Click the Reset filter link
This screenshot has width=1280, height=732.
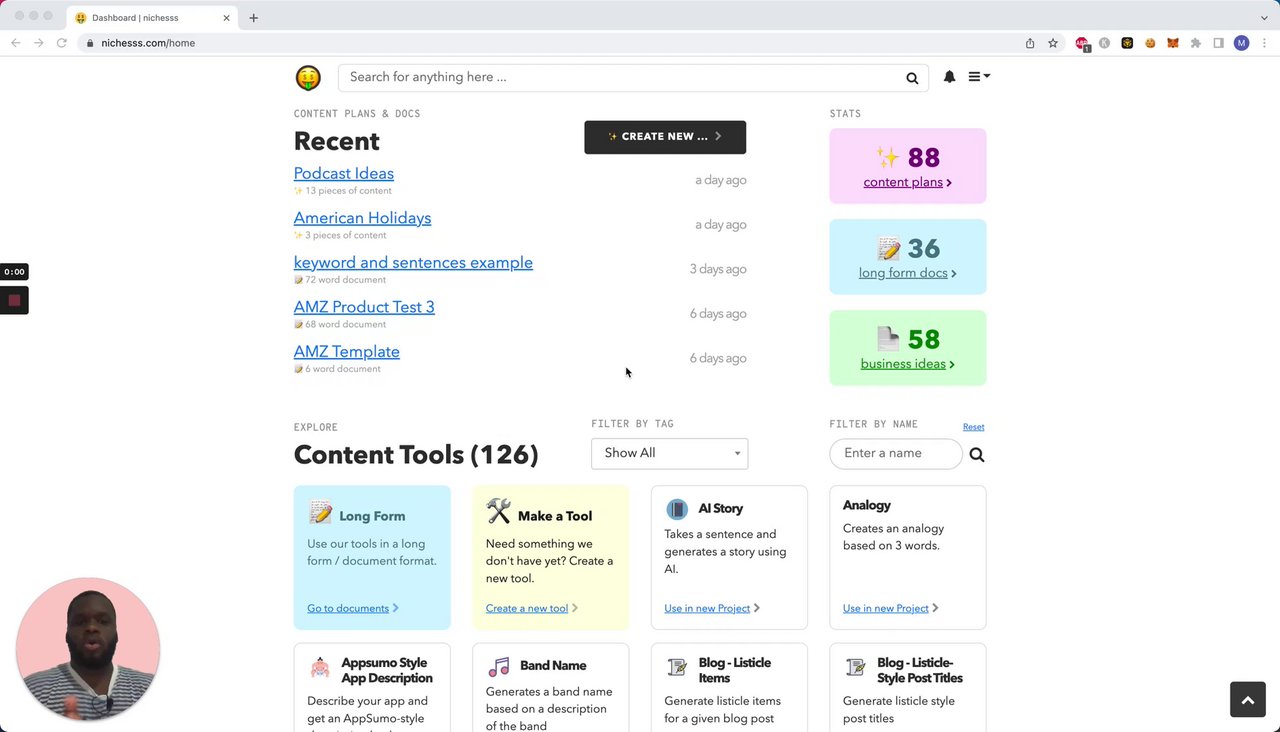[973, 427]
